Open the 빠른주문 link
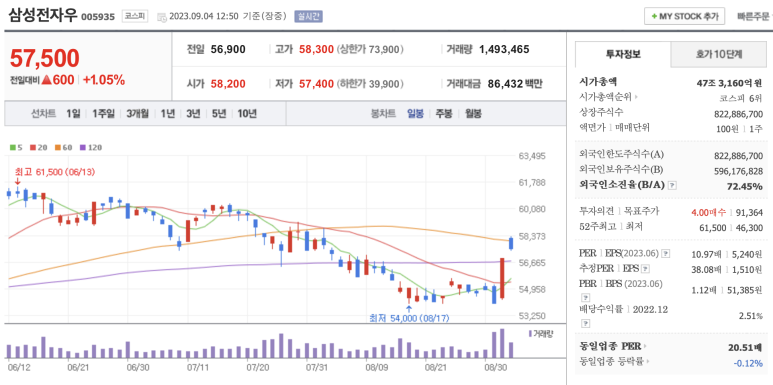Screen dimensions: 773x385 tap(754, 16)
